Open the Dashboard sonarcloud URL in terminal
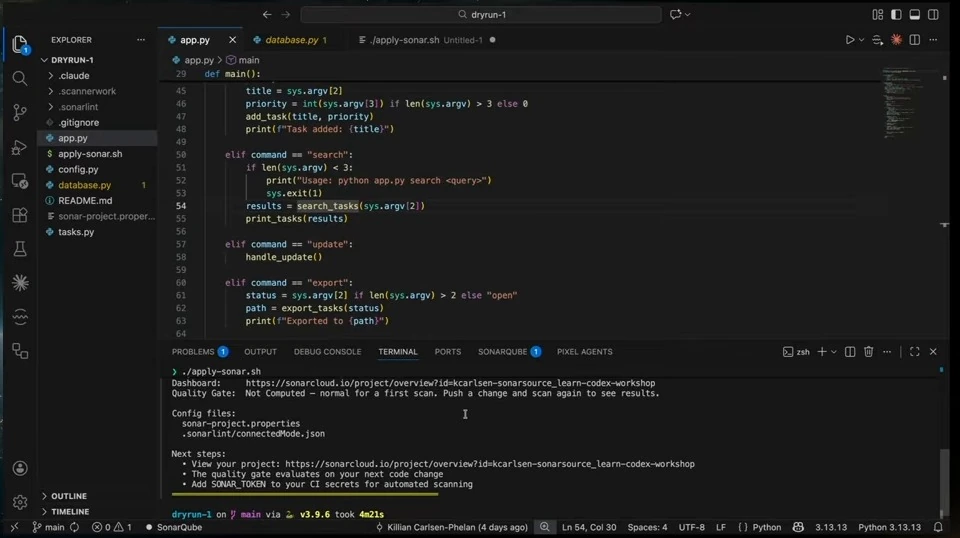Viewport: 960px width, 538px height. pos(450,383)
